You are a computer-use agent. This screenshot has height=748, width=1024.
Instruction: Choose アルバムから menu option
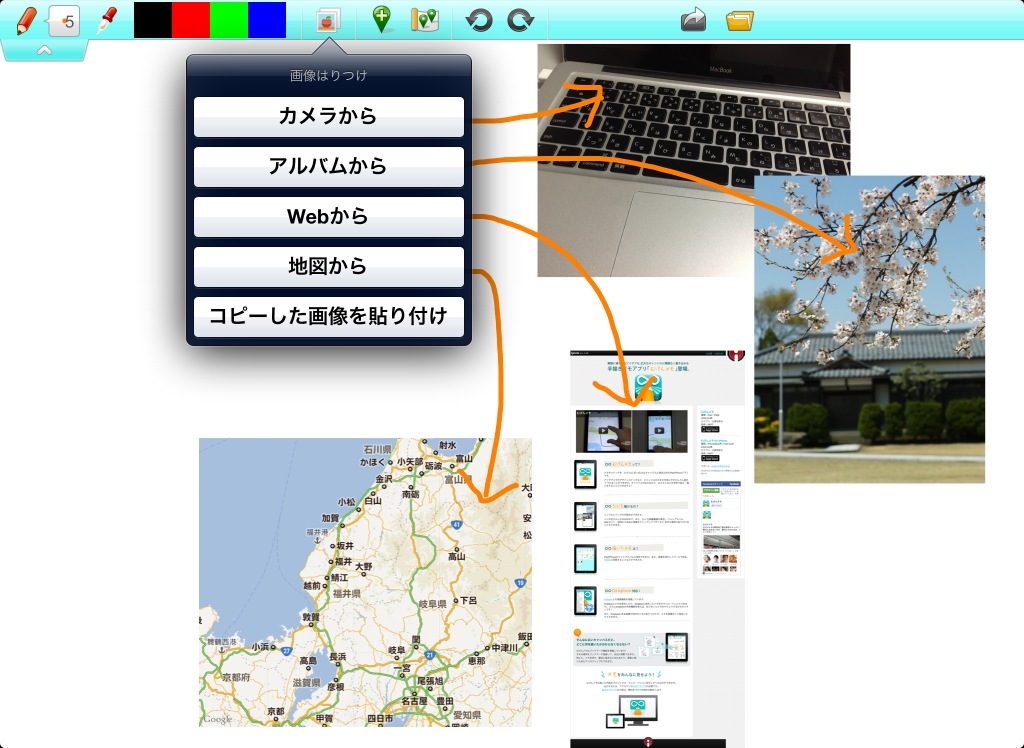tap(328, 166)
